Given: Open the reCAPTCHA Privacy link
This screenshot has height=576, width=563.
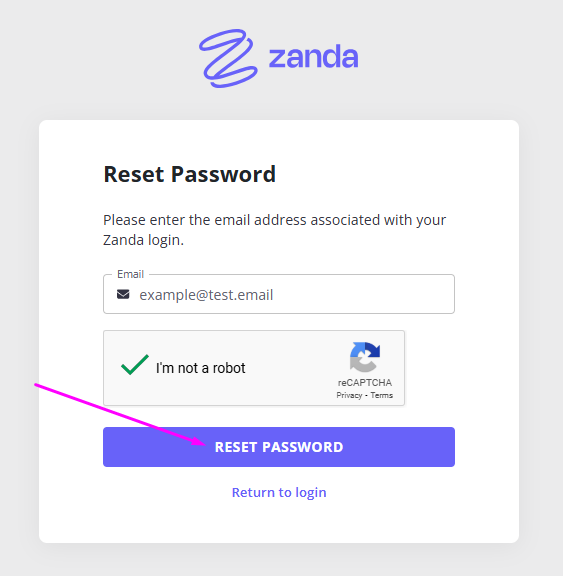Looking at the screenshot, I should click(349, 395).
